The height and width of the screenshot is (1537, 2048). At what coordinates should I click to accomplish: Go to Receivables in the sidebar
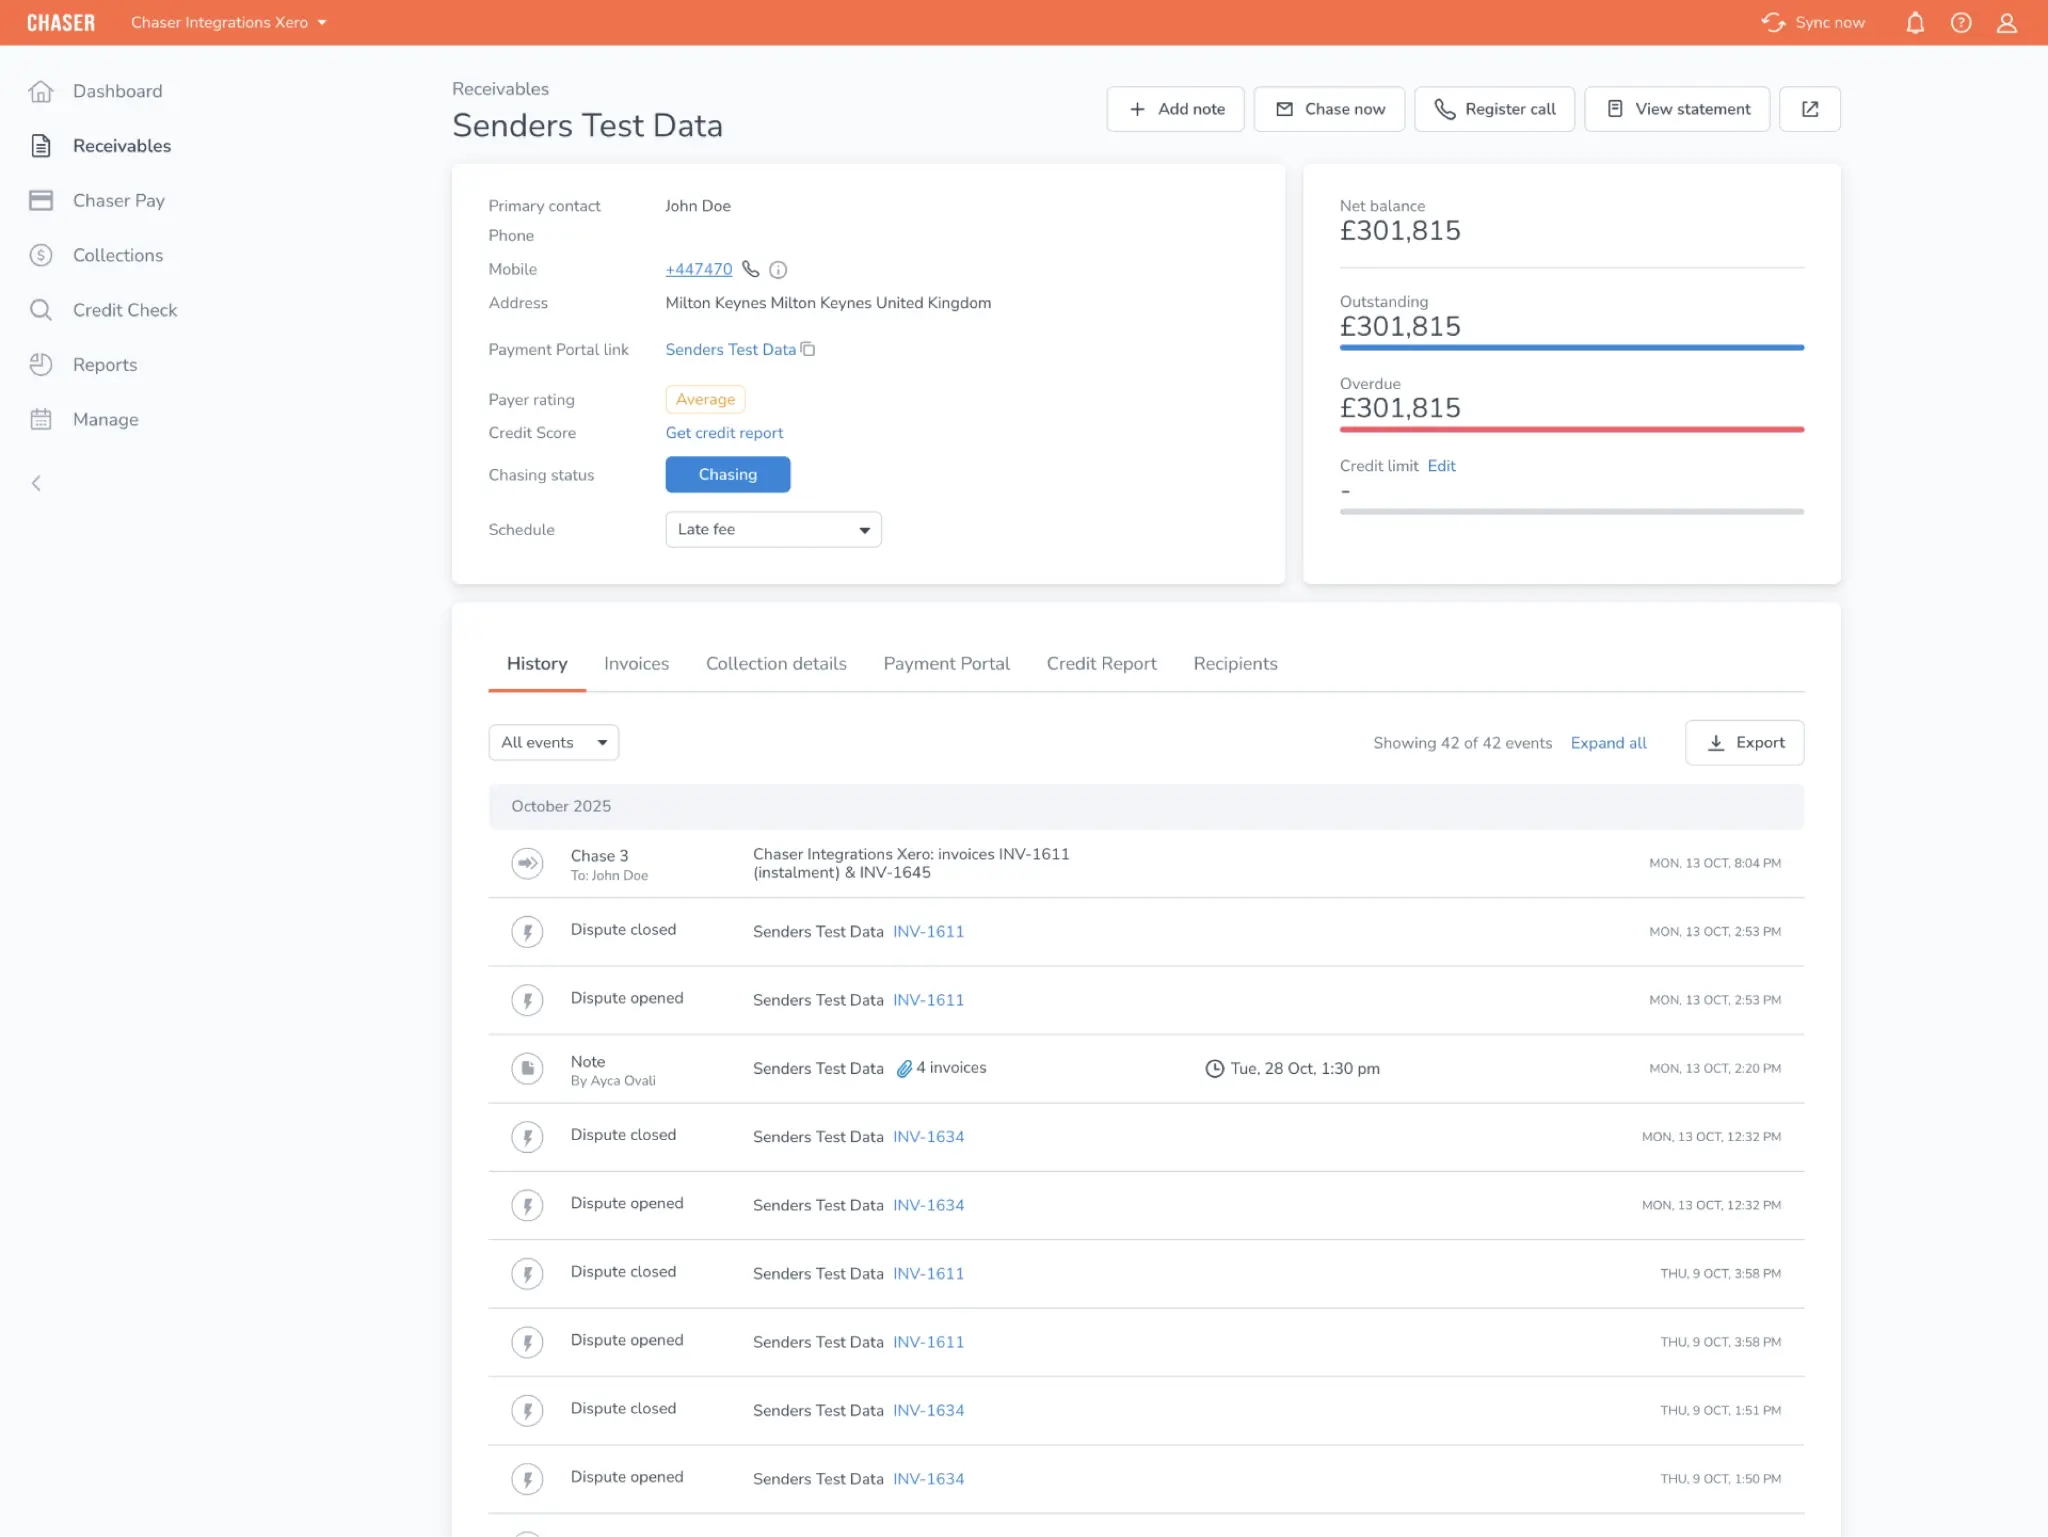(122, 146)
